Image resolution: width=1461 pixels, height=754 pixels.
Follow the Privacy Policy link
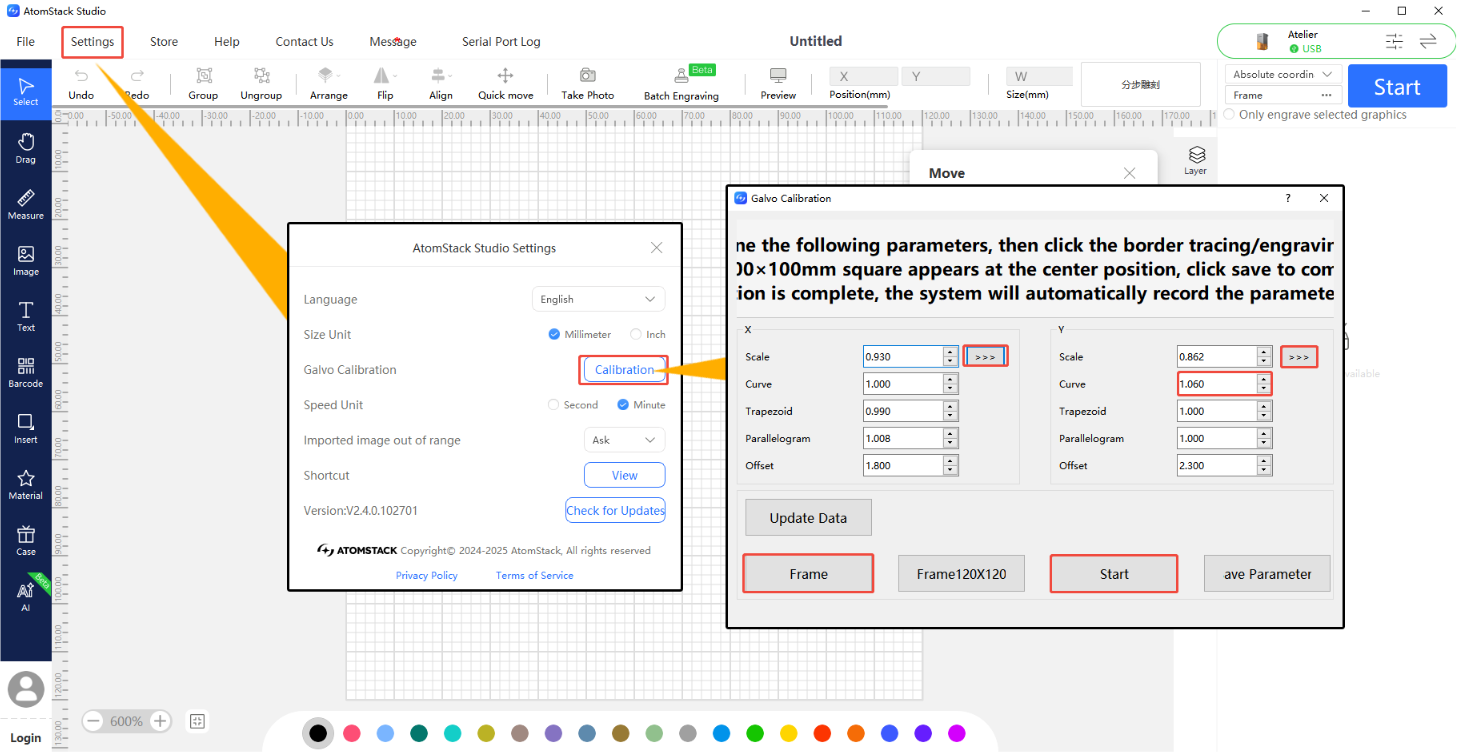coord(427,575)
